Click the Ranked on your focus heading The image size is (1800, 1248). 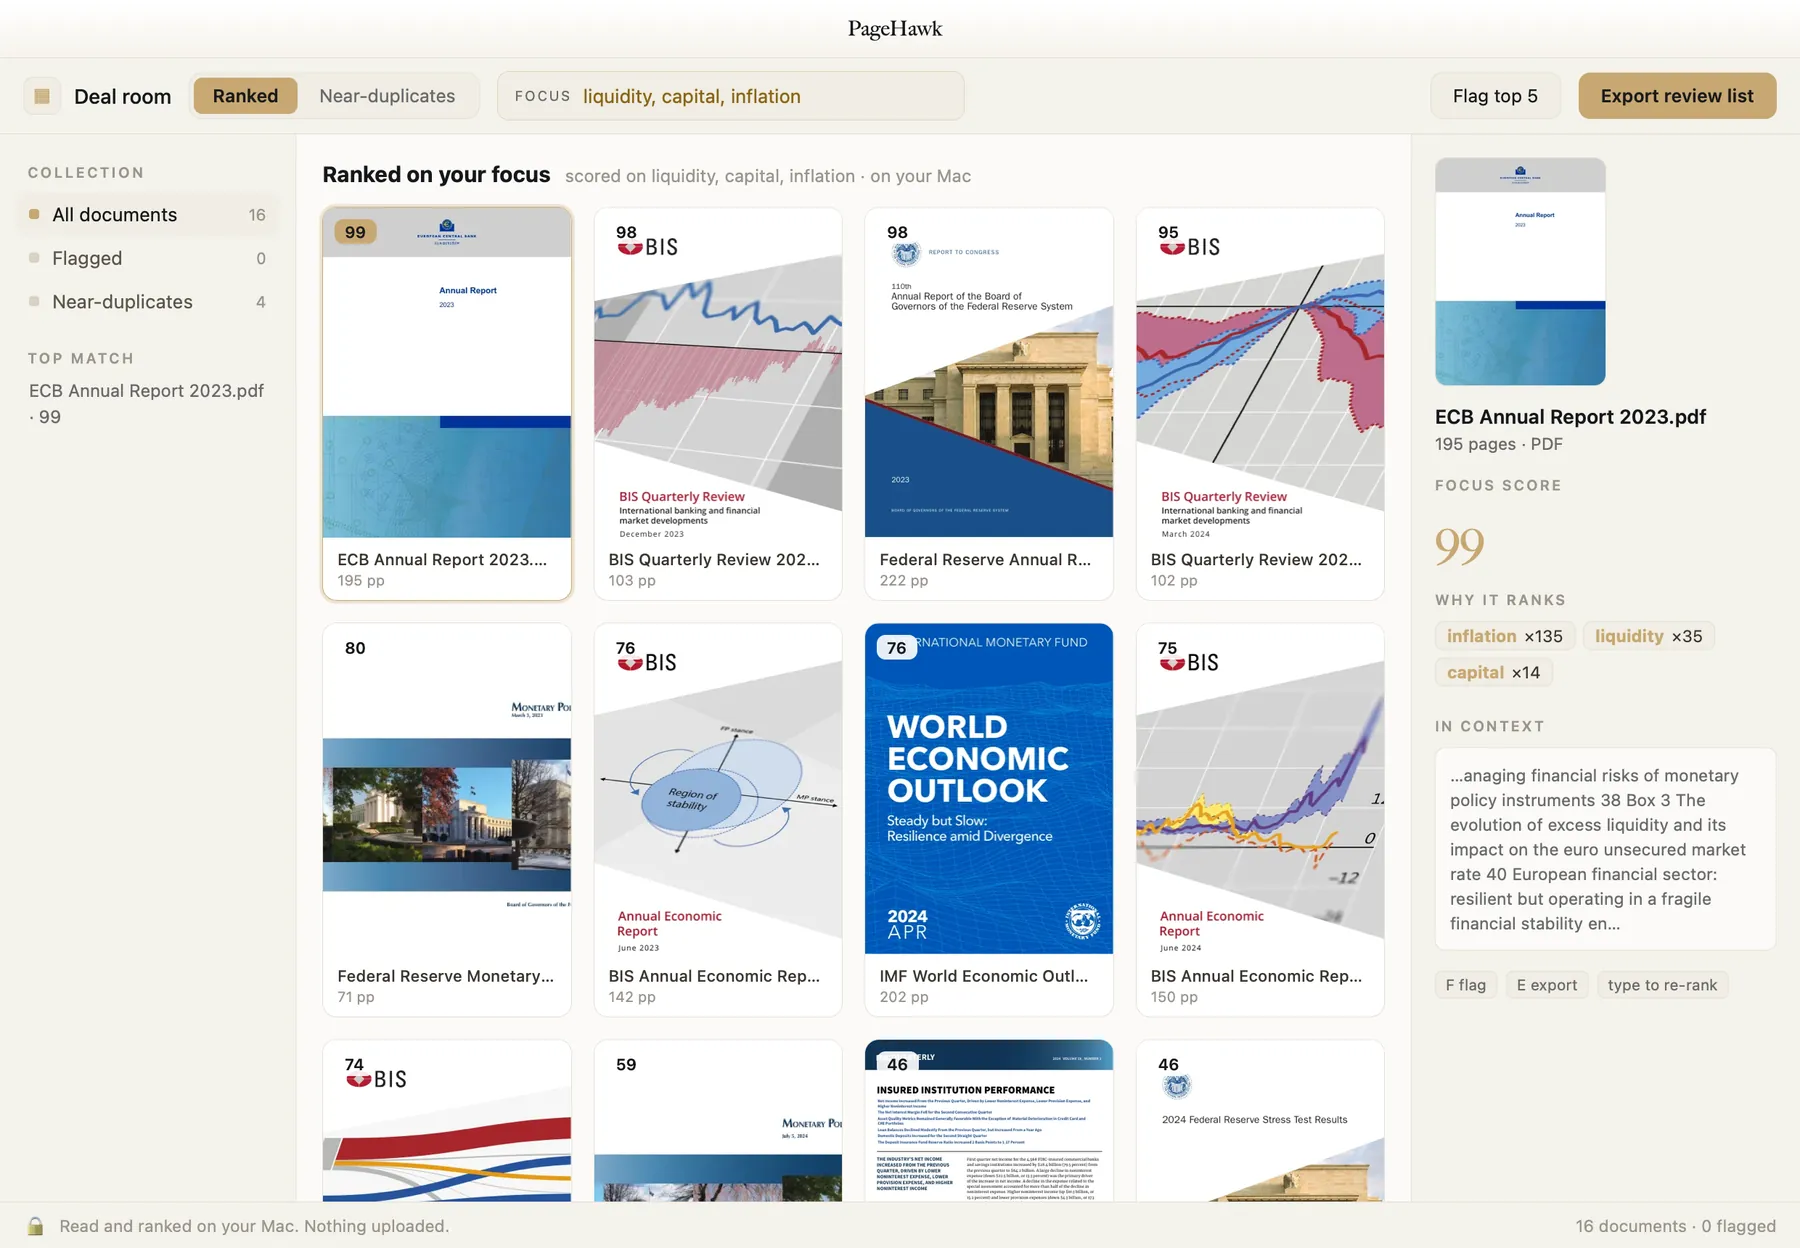[436, 175]
